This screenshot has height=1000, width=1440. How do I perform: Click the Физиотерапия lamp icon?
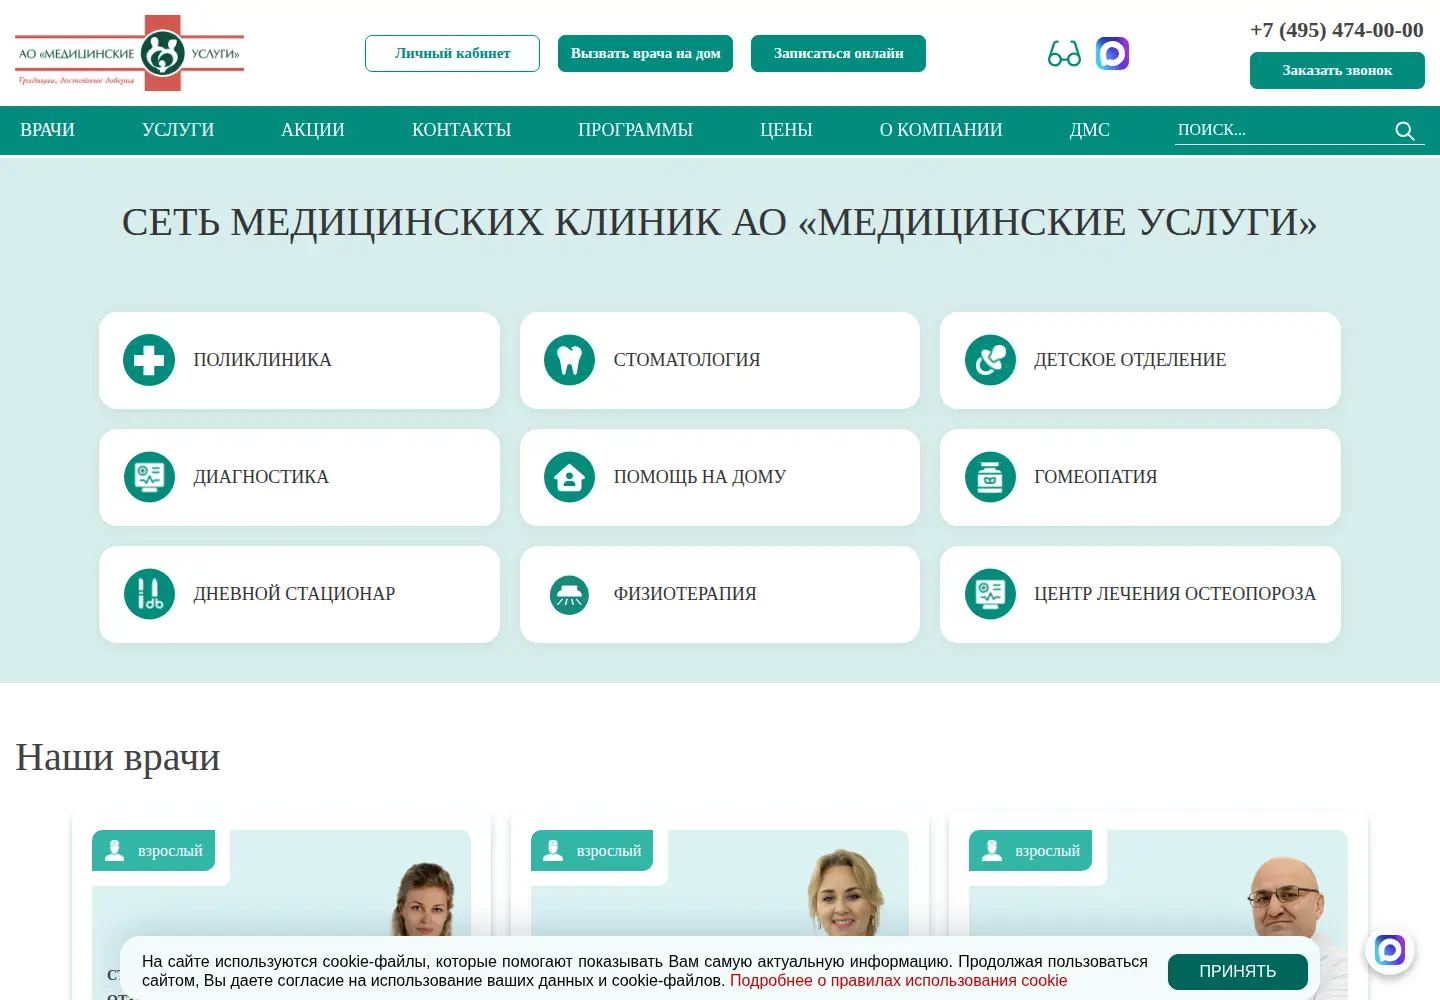point(569,595)
